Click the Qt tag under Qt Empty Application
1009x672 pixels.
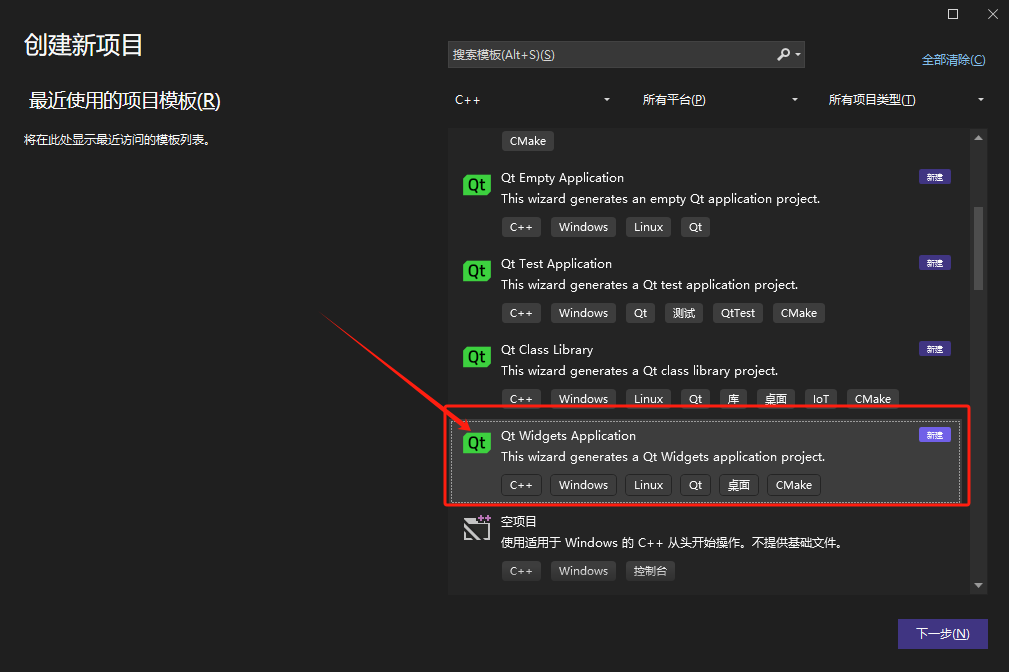tap(696, 227)
